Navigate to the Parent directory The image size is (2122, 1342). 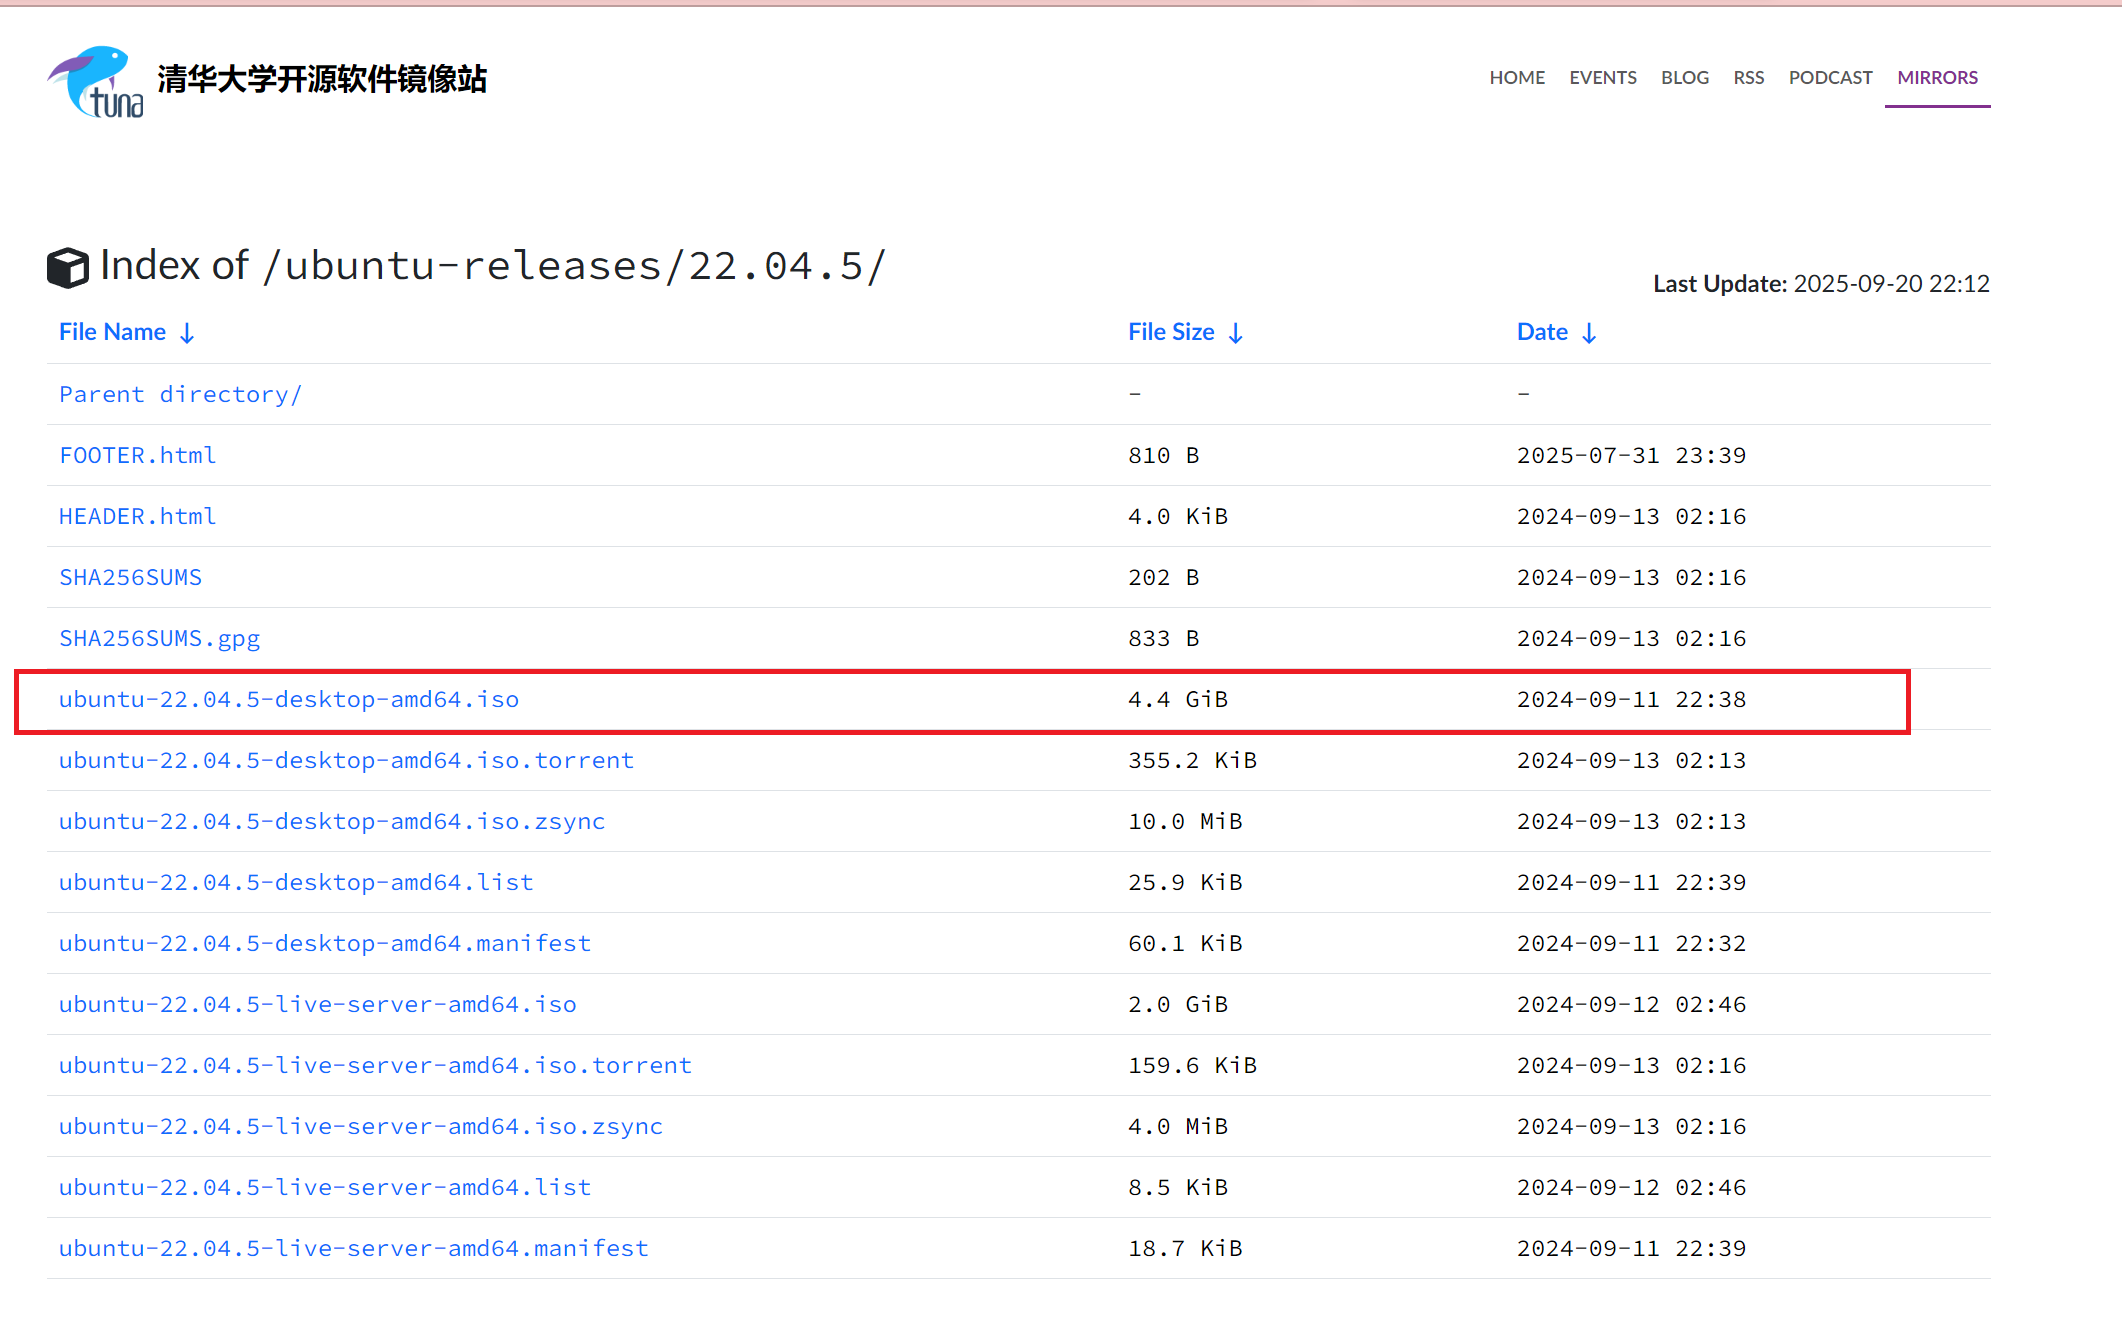180,394
